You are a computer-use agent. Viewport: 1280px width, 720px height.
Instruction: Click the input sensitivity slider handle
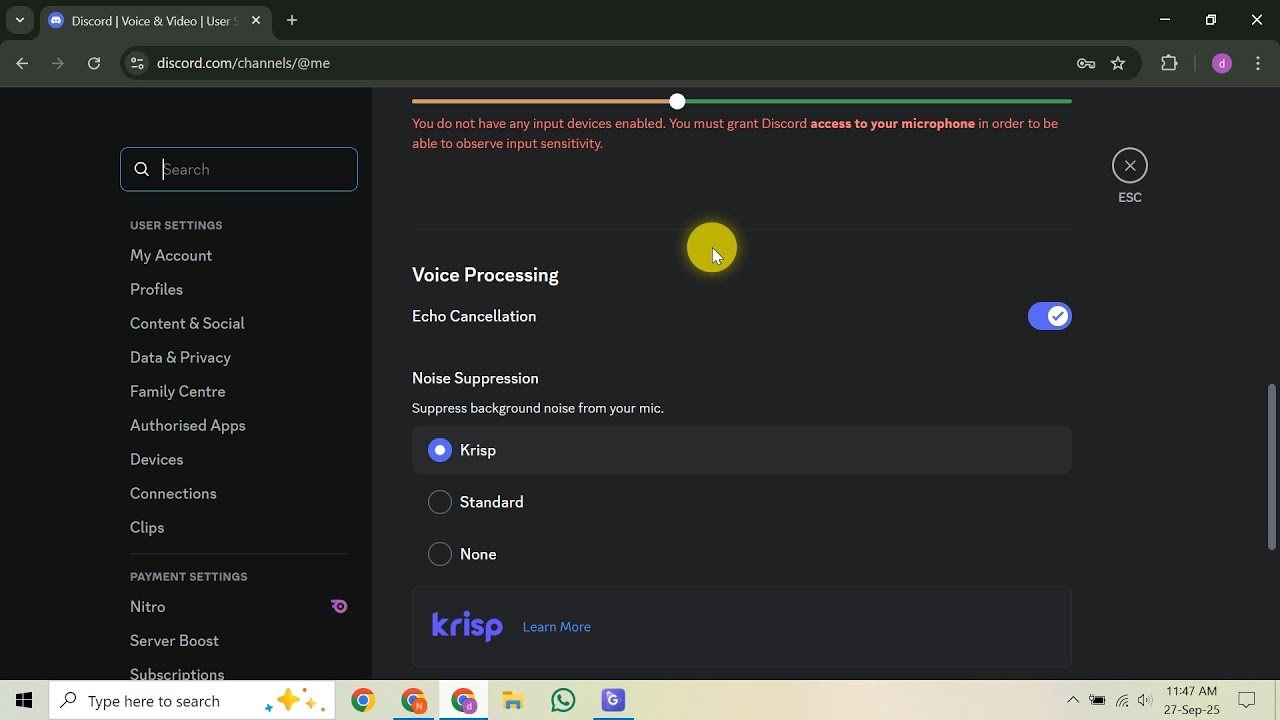click(678, 101)
